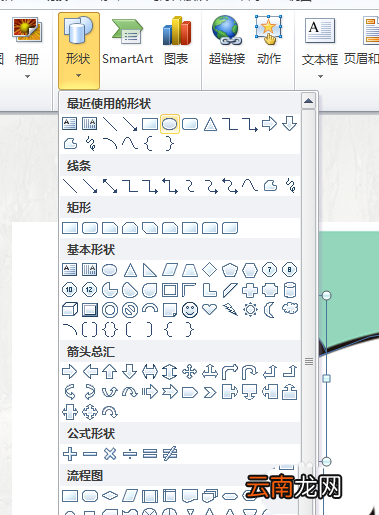Screen dimensions: 379x515
Task: Select the document shape in 流程图
Action: pyautogui.click(x=190, y=496)
